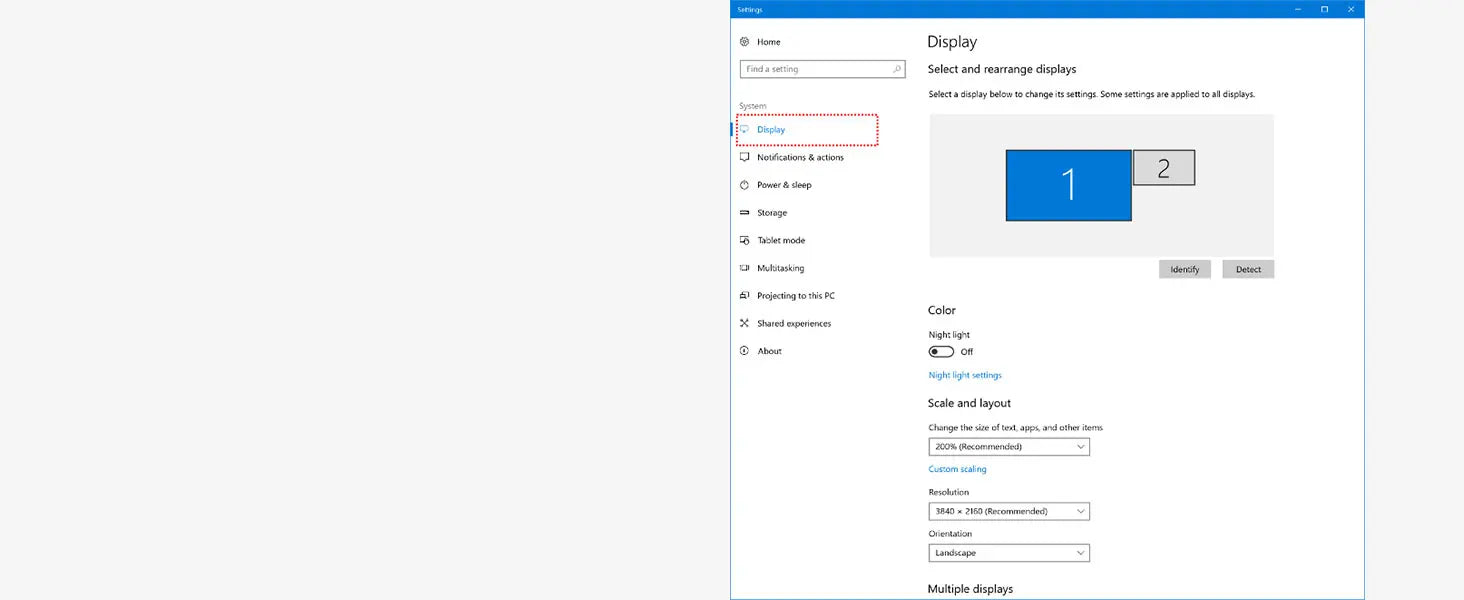Click the Projecting to this PC icon

pos(744,296)
